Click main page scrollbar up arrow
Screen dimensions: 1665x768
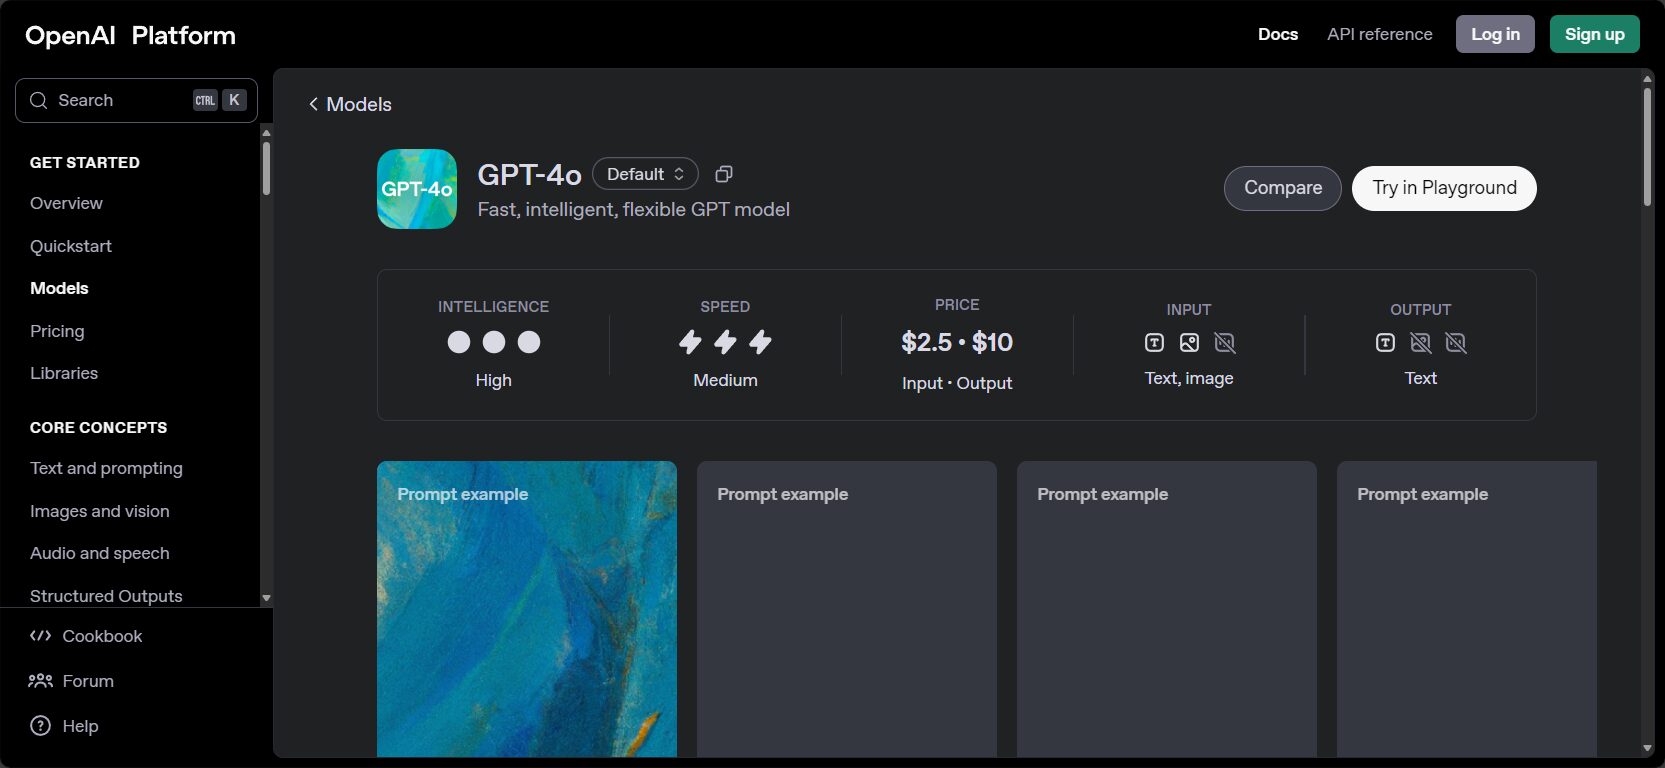coord(1647,78)
